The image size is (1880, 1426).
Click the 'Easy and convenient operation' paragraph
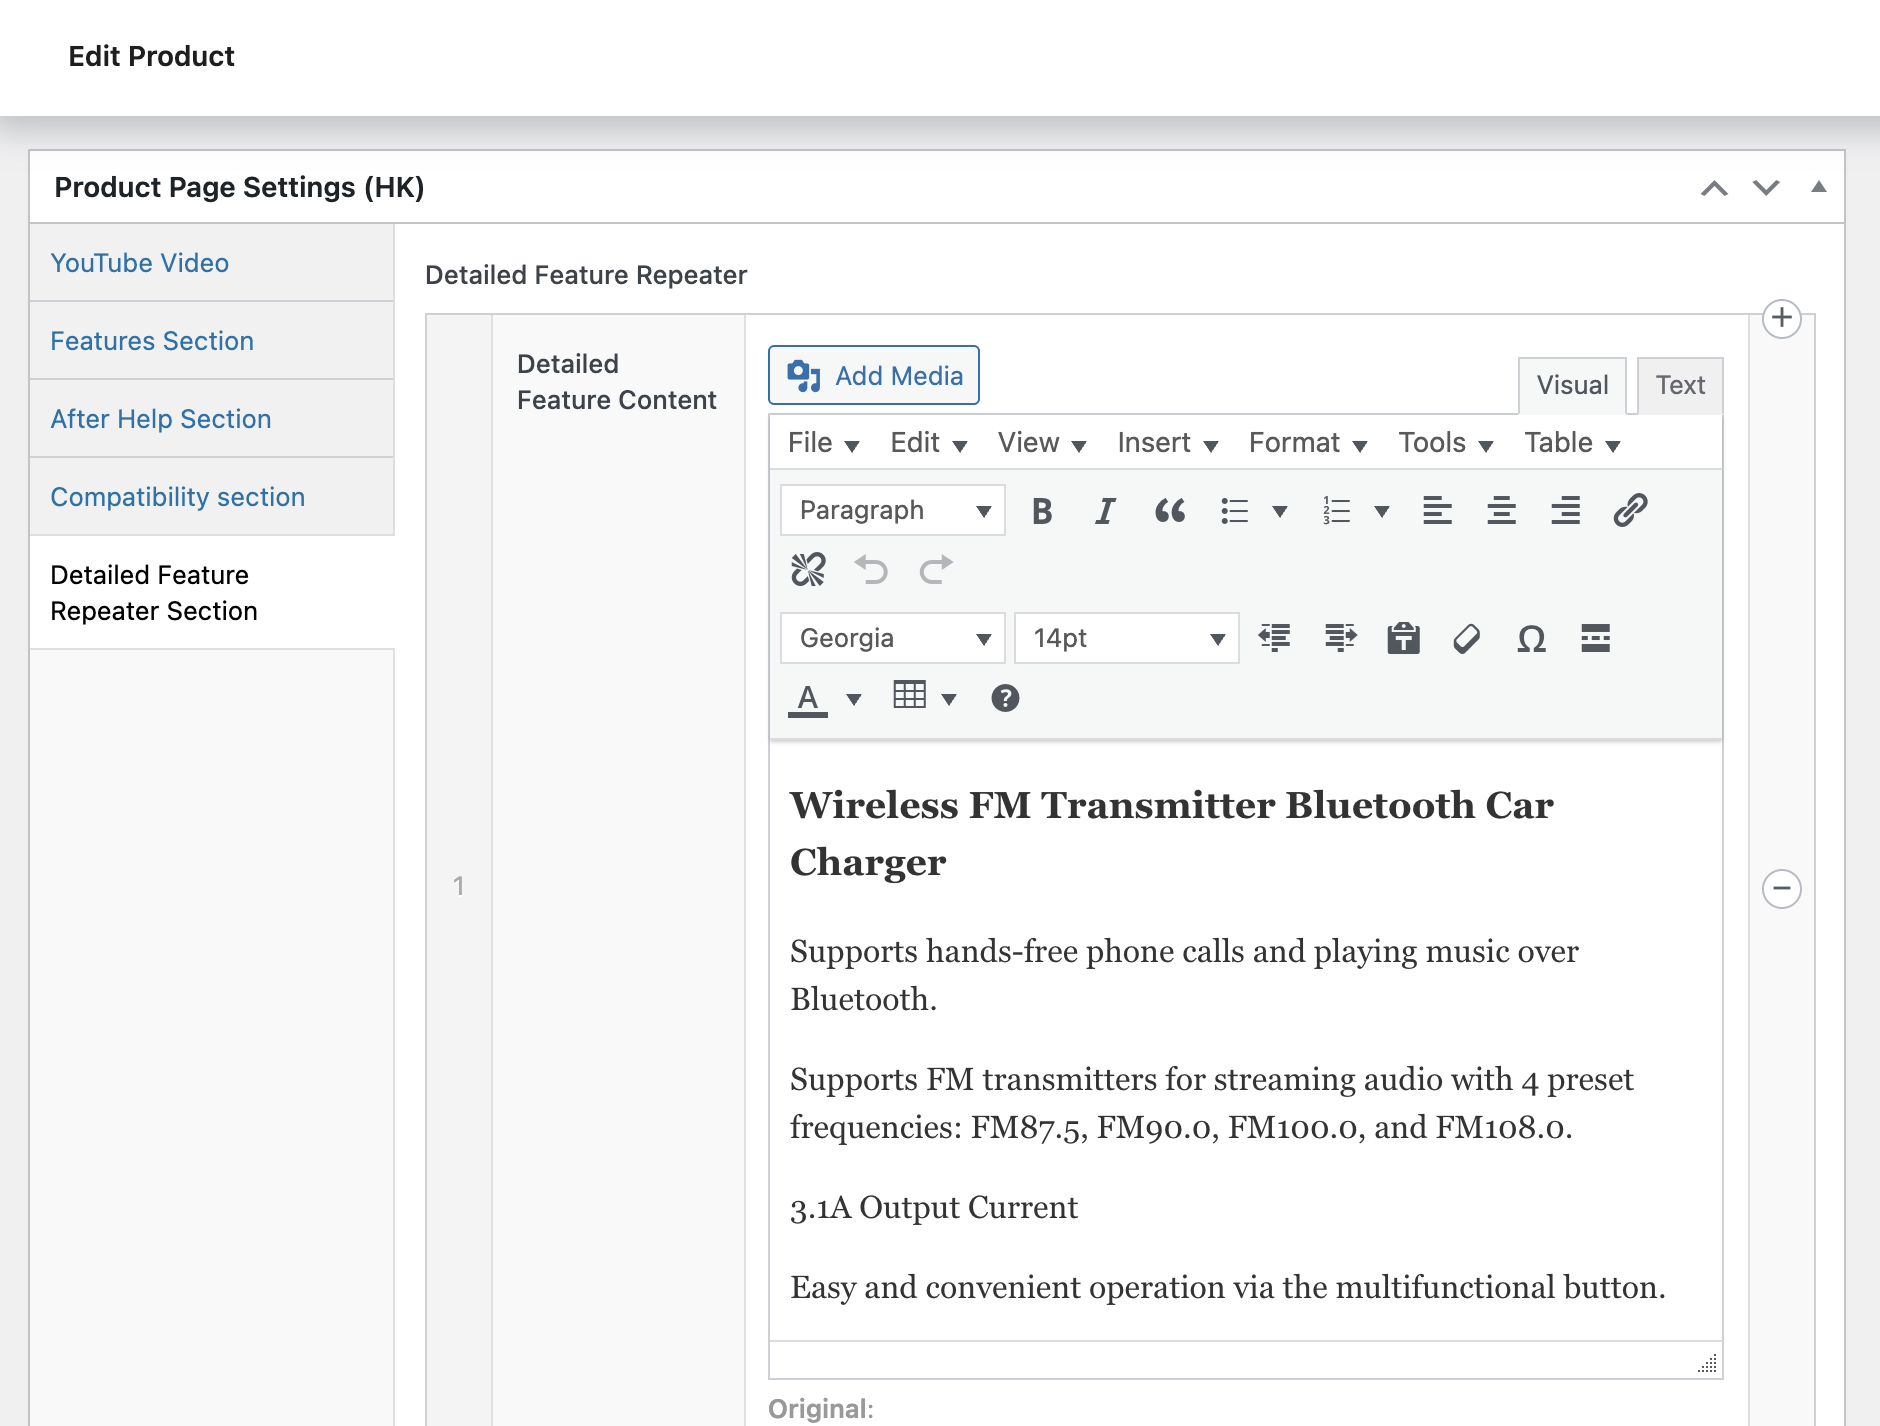[1228, 1288]
